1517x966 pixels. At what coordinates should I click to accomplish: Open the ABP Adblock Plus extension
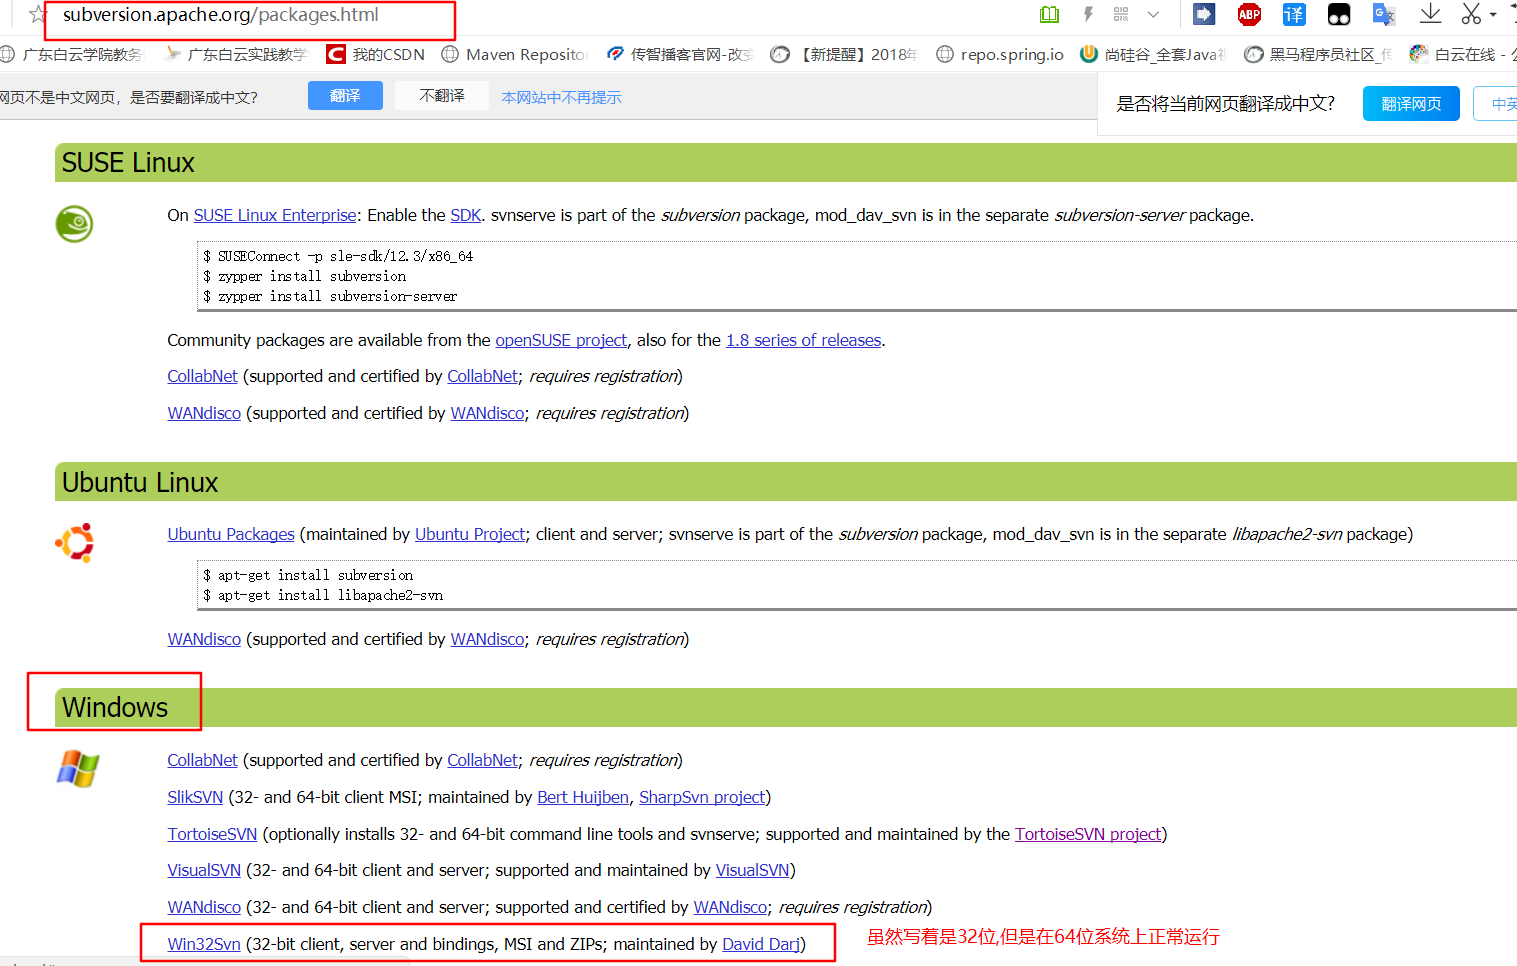(1249, 14)
